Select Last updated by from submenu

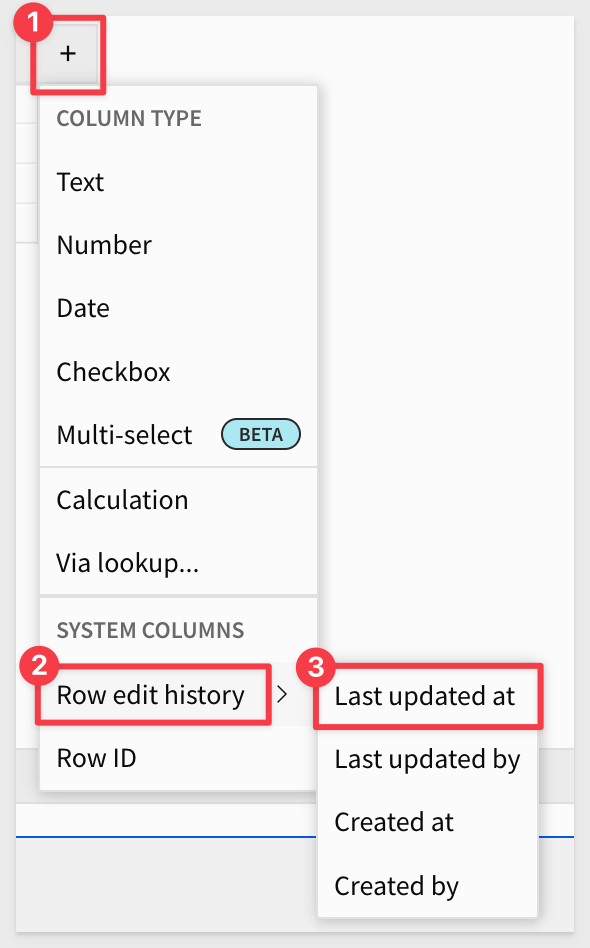427,759
